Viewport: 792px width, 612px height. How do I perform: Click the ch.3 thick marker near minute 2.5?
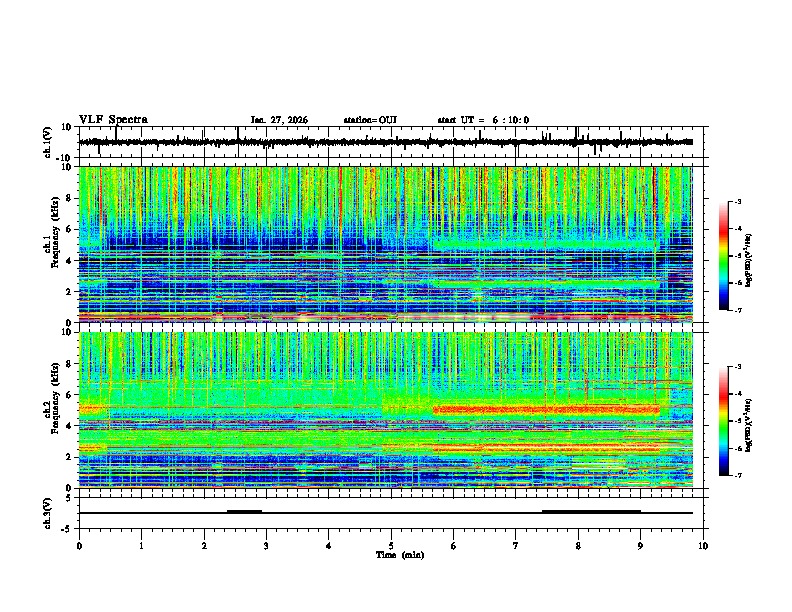[x=244, y=511]
